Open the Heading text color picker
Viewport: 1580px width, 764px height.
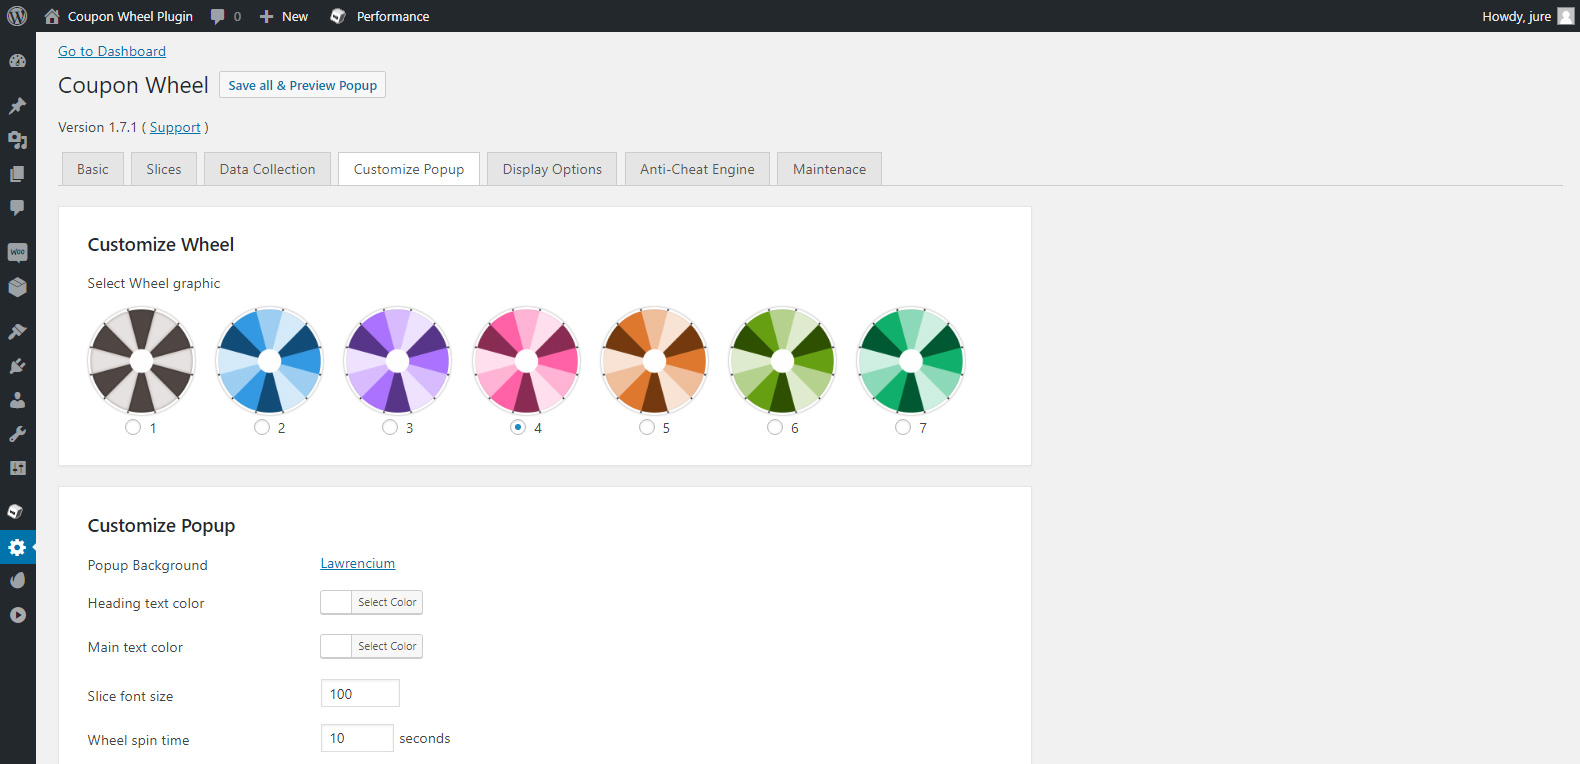372,602
